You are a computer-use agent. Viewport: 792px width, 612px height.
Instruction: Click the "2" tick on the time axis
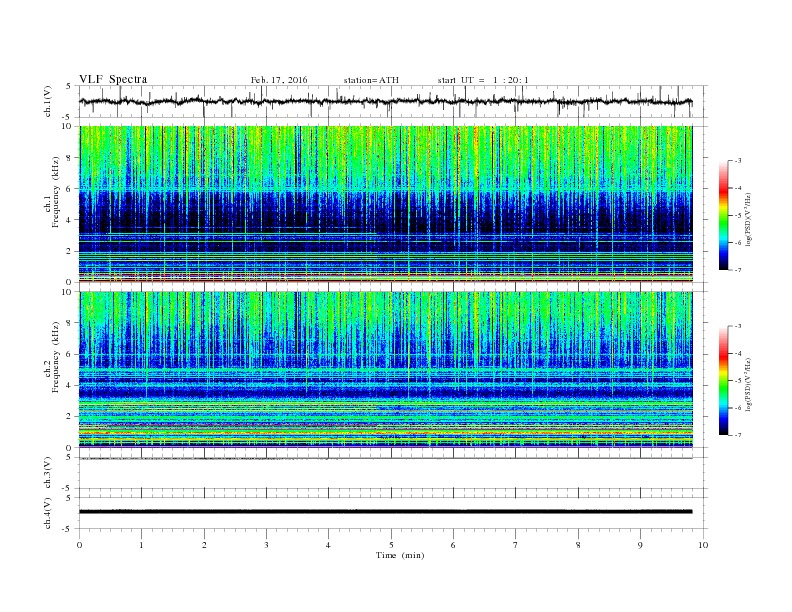[x=204, y=545]
